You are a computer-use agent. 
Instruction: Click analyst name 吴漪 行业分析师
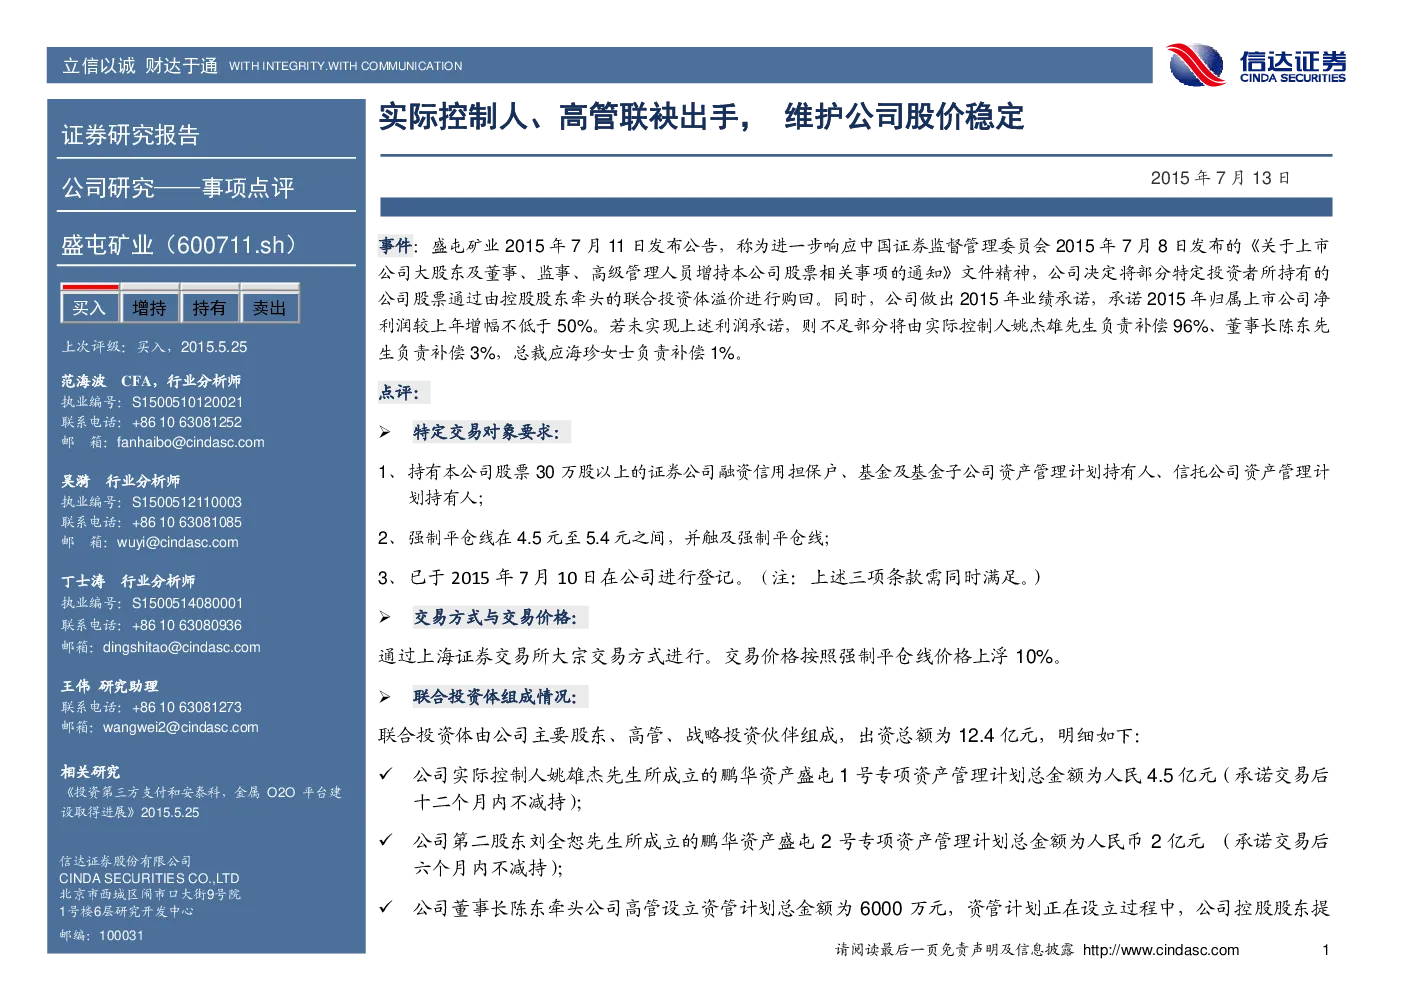121,481
